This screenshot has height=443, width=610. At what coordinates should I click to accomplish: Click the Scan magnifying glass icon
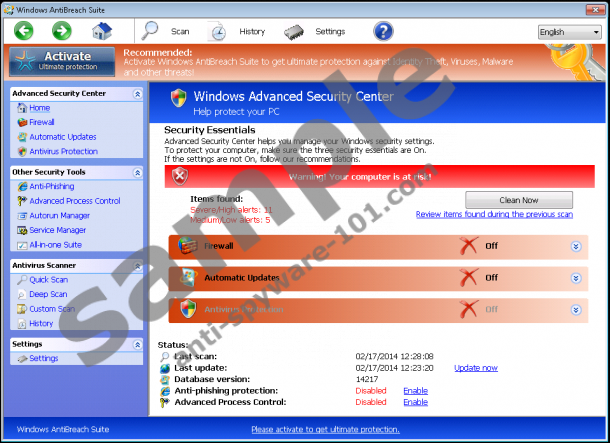click(151, 31)
